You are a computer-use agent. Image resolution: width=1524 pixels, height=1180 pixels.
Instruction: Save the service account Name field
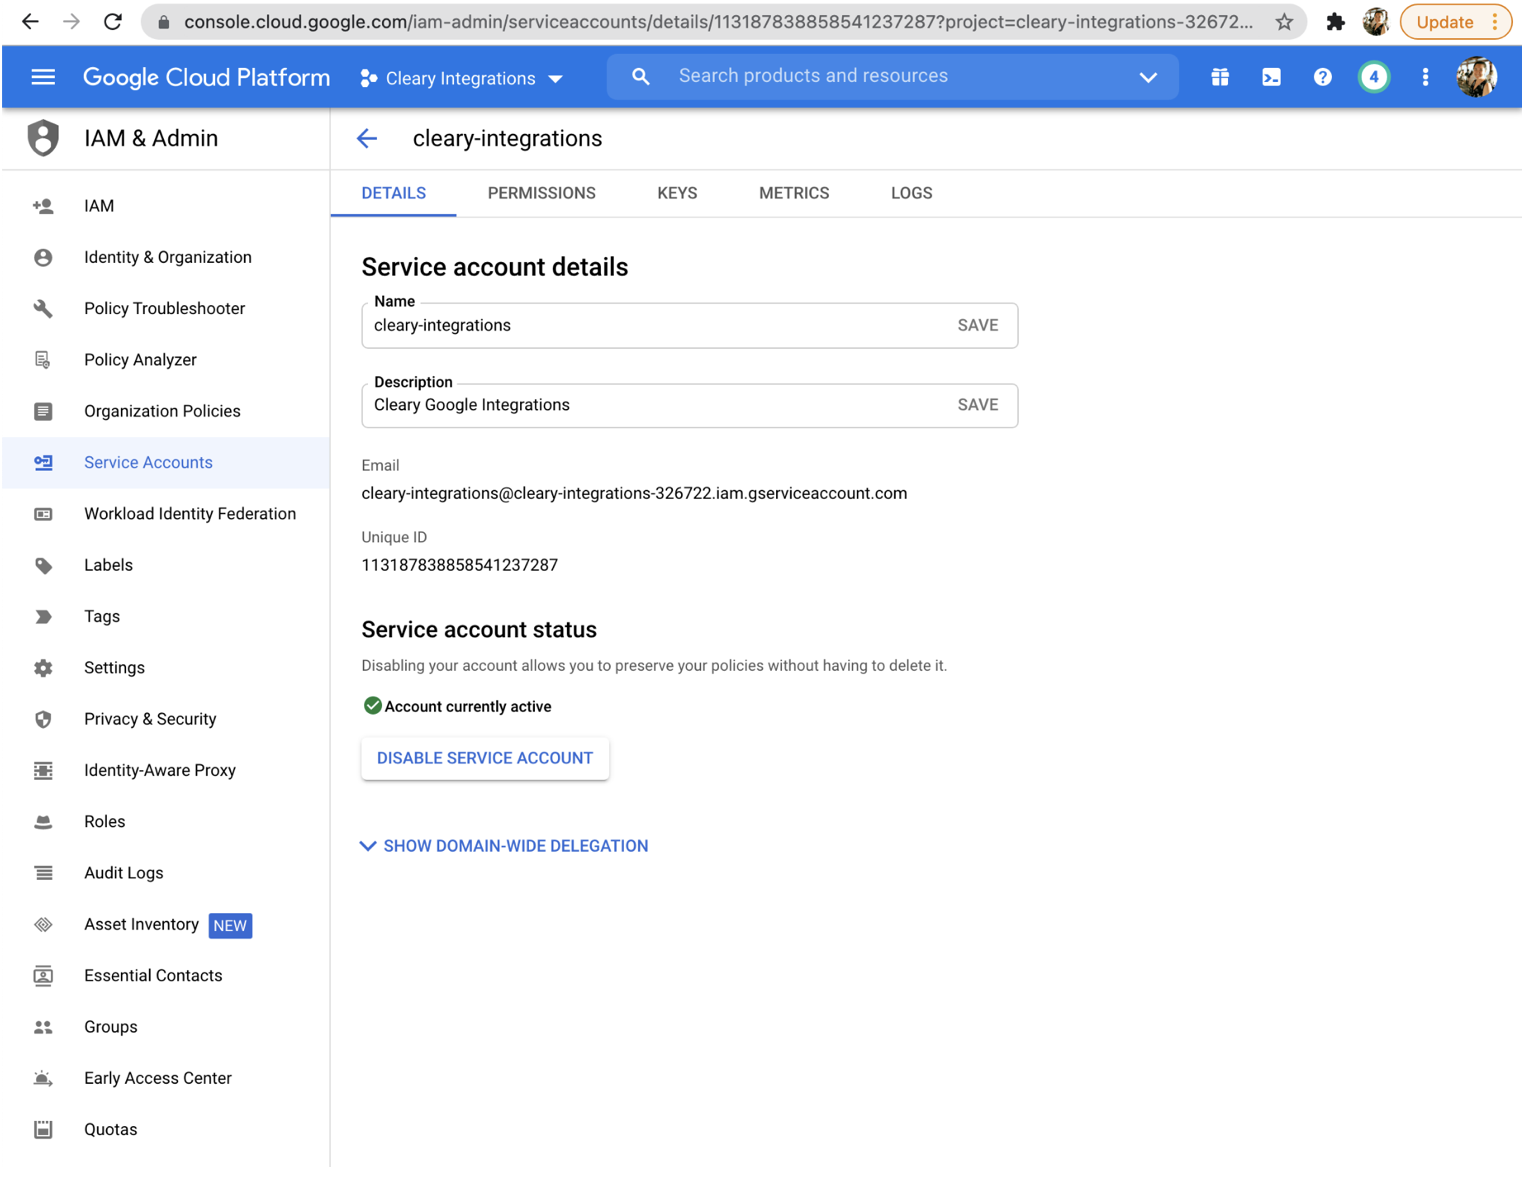click(x=978, y=326)
